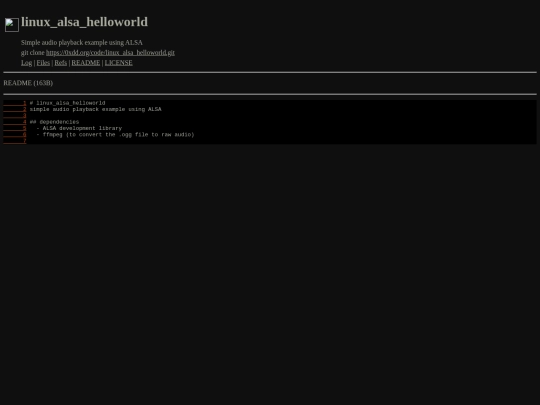Image resolution: width=540 pixels, height=405 pixels.
Task: Jump to line number 3 anchor
Action: (15, 116)
